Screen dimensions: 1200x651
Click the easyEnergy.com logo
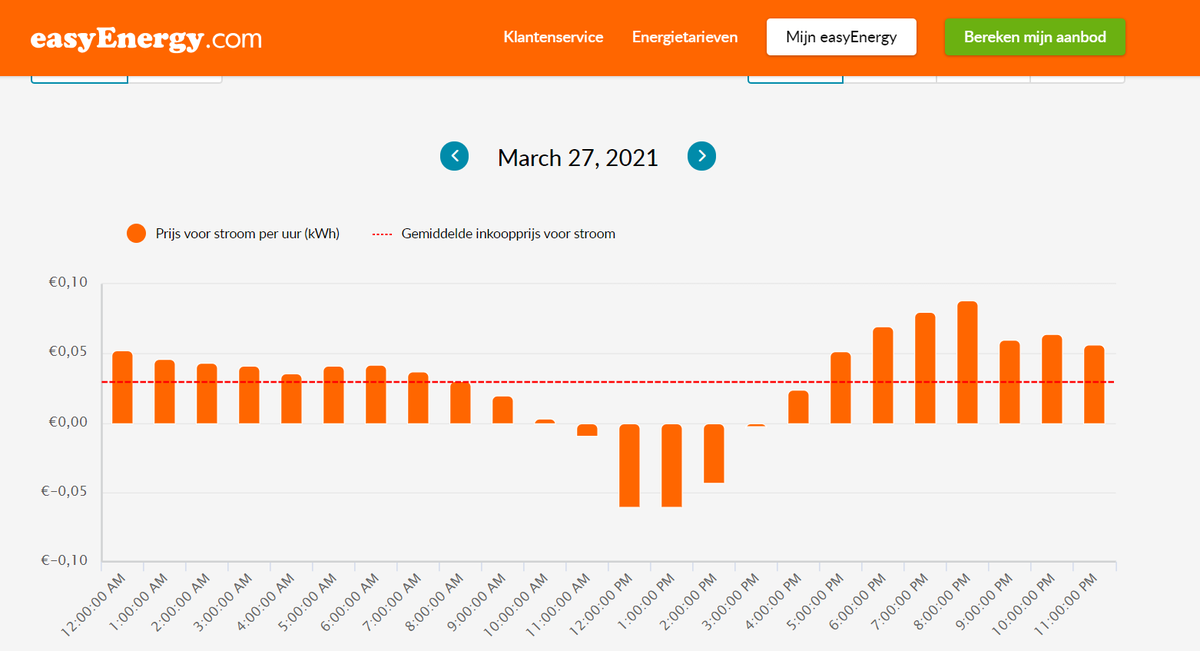point(146,37)
